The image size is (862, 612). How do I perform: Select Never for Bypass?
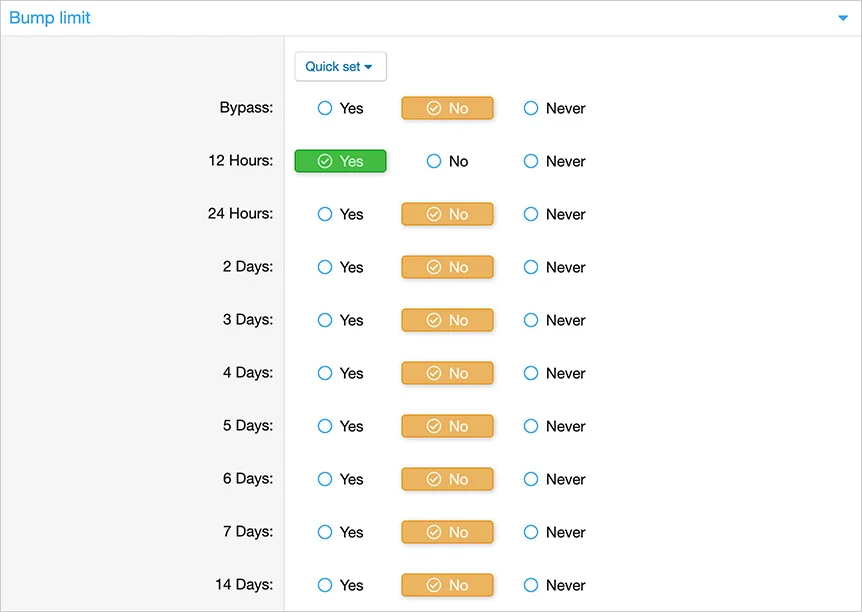pyautogui.click(x=531, y=108)
